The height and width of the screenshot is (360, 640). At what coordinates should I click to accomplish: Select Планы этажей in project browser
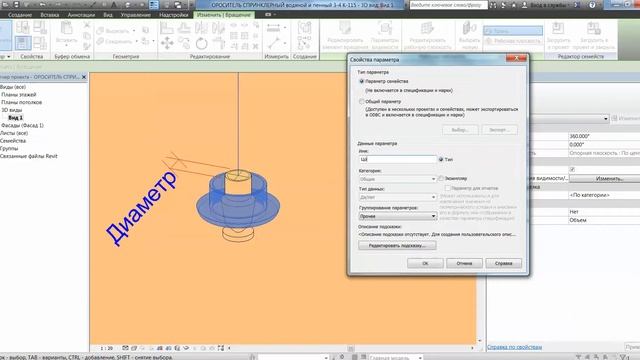point(19,94)
